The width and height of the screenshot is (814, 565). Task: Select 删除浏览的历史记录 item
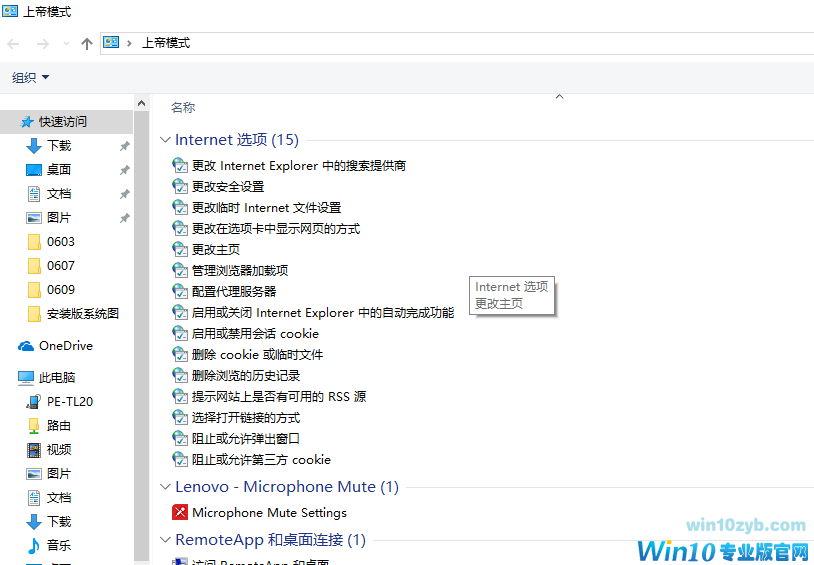[246, 375]
